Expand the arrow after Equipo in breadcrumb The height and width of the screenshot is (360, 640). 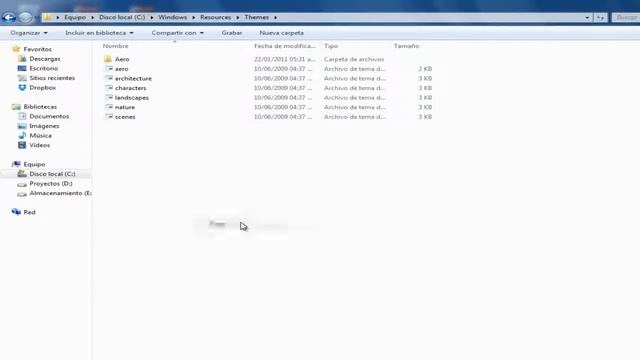(x=93, y=18)
